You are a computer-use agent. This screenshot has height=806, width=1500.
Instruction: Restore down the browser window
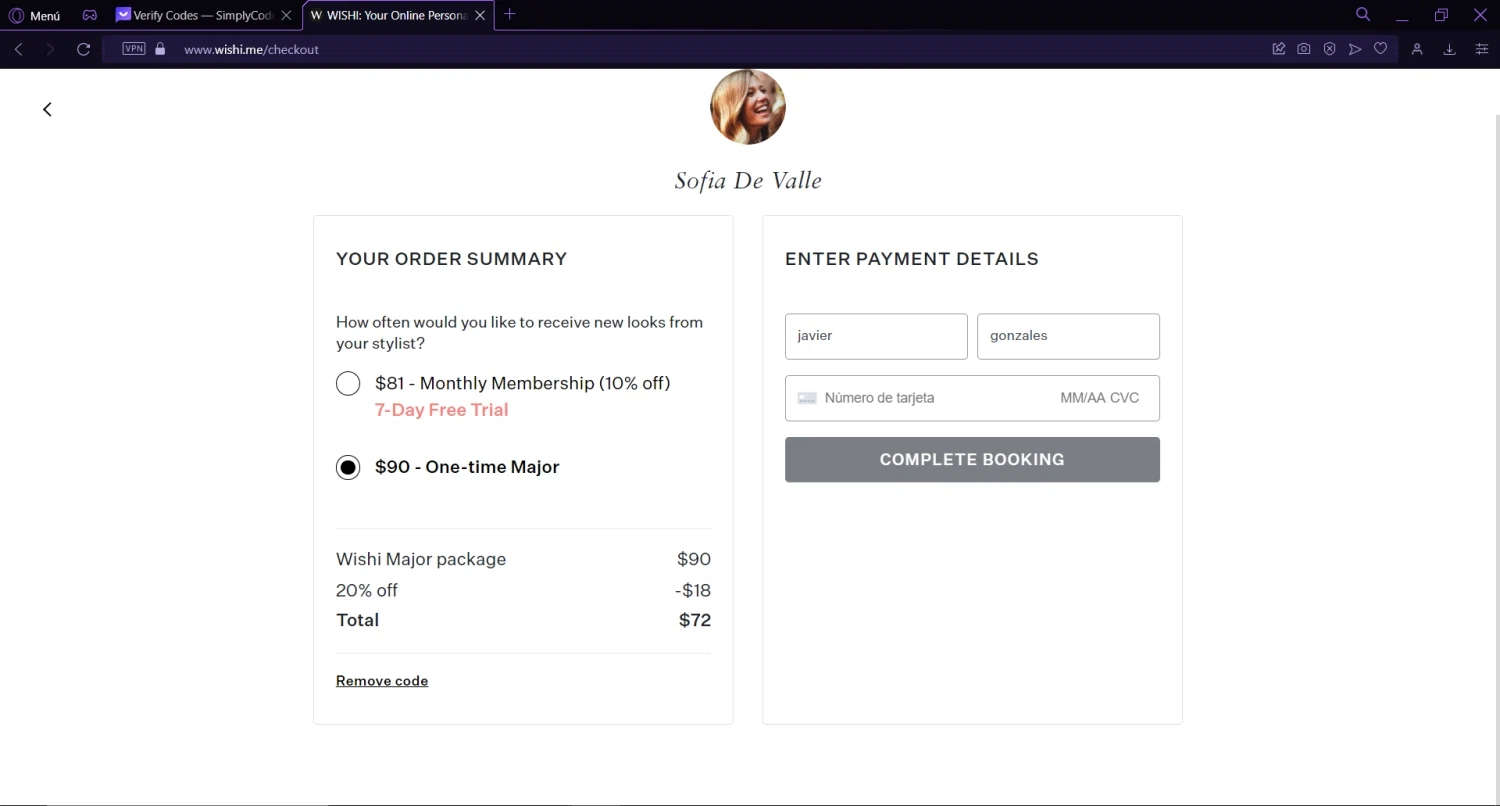coord(1441,15)
